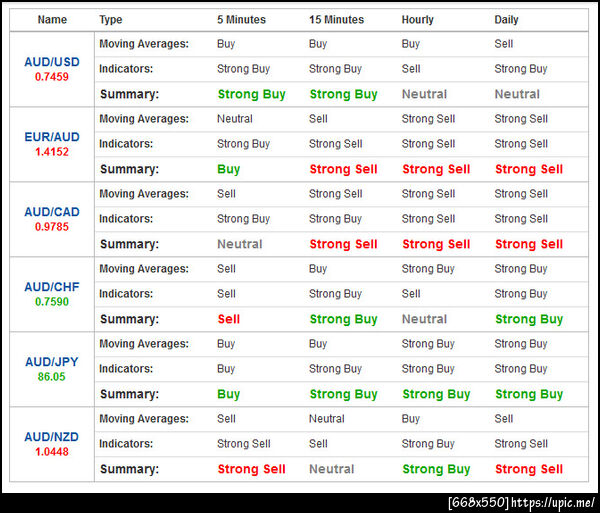Open the AUD/CHF currency pair link
Image resolution: width=600 pixels, height=513 pixels.
[x=52, y=287]
